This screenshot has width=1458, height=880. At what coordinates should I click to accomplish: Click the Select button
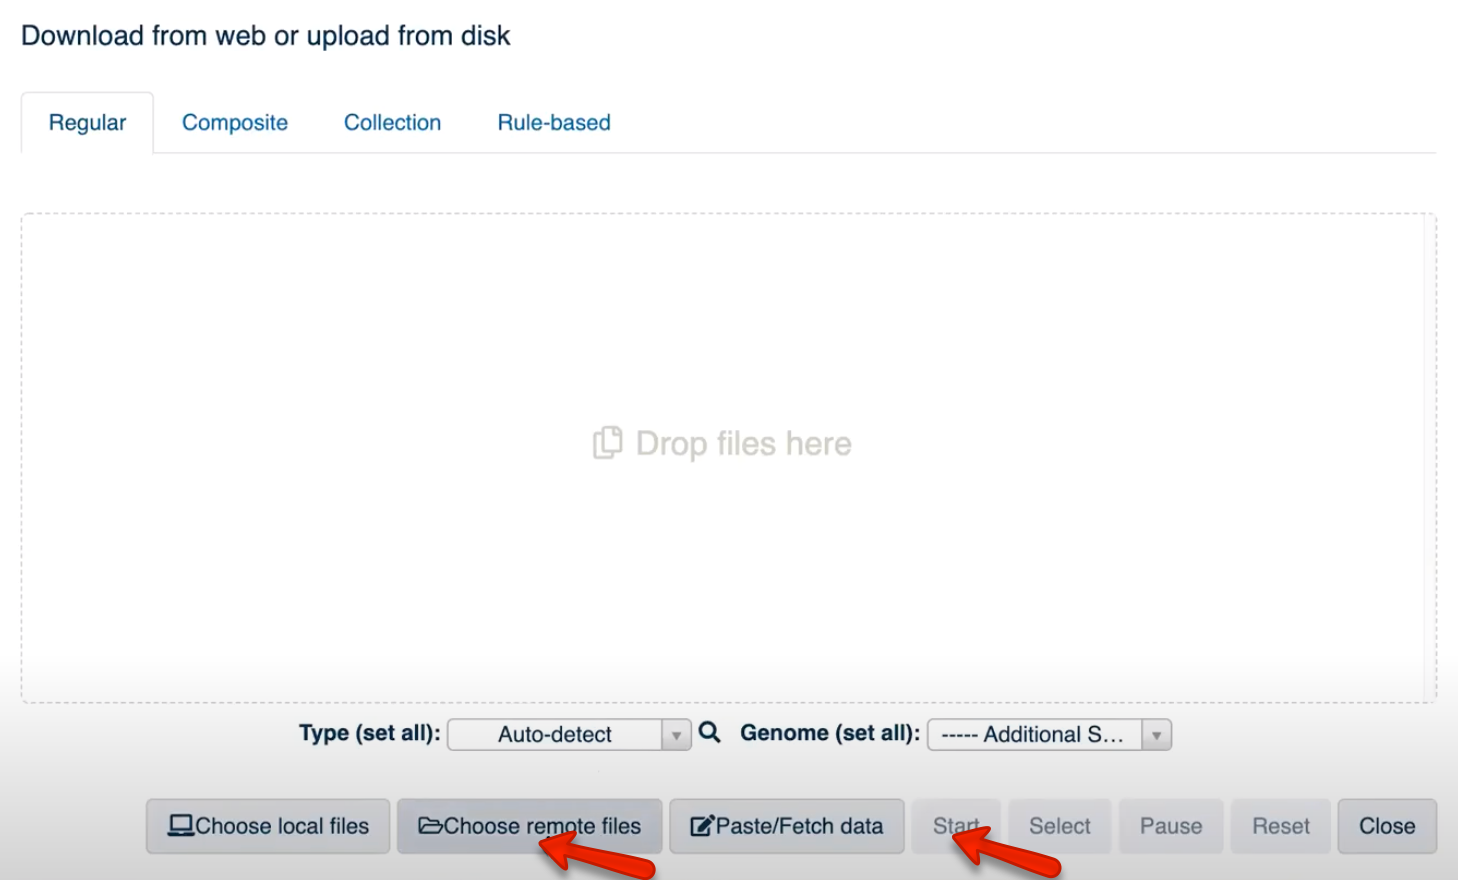1060,826
